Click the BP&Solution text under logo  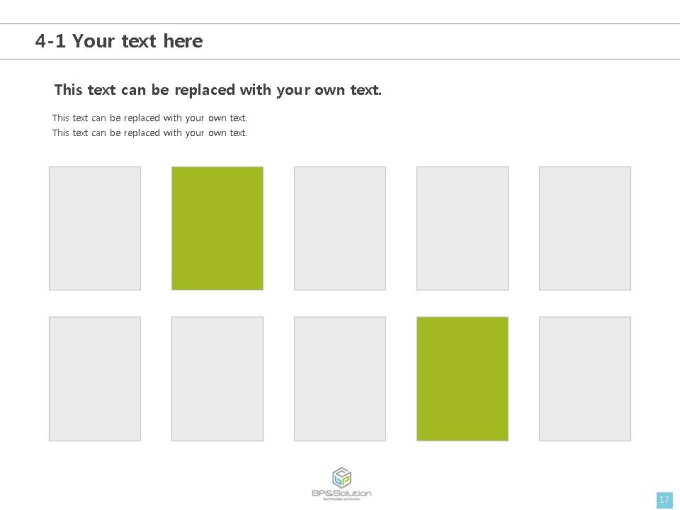(342, 493)
